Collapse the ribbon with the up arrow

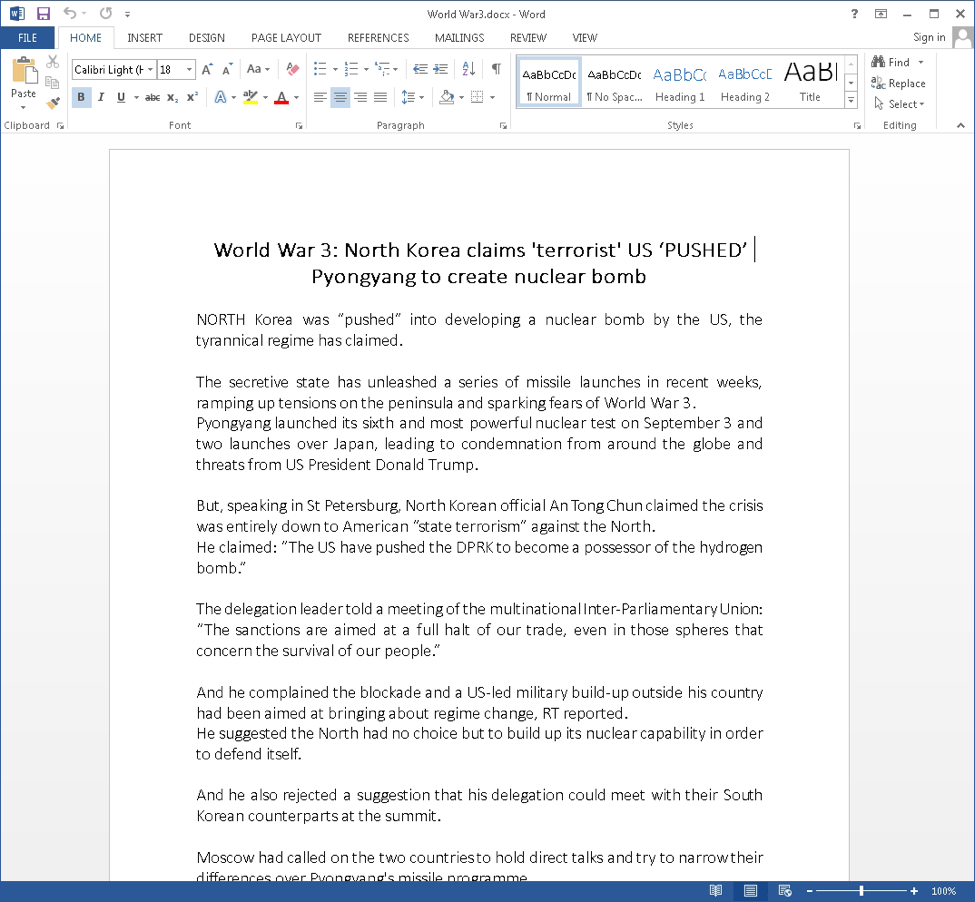961,126
